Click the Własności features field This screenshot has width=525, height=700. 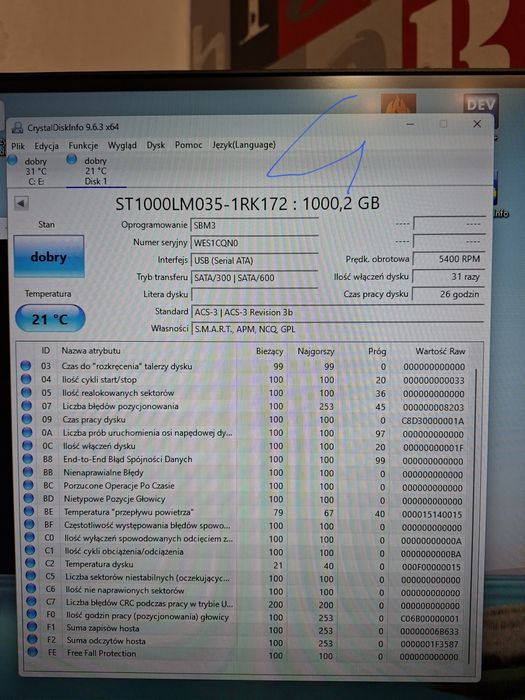(x=338, y=329)
